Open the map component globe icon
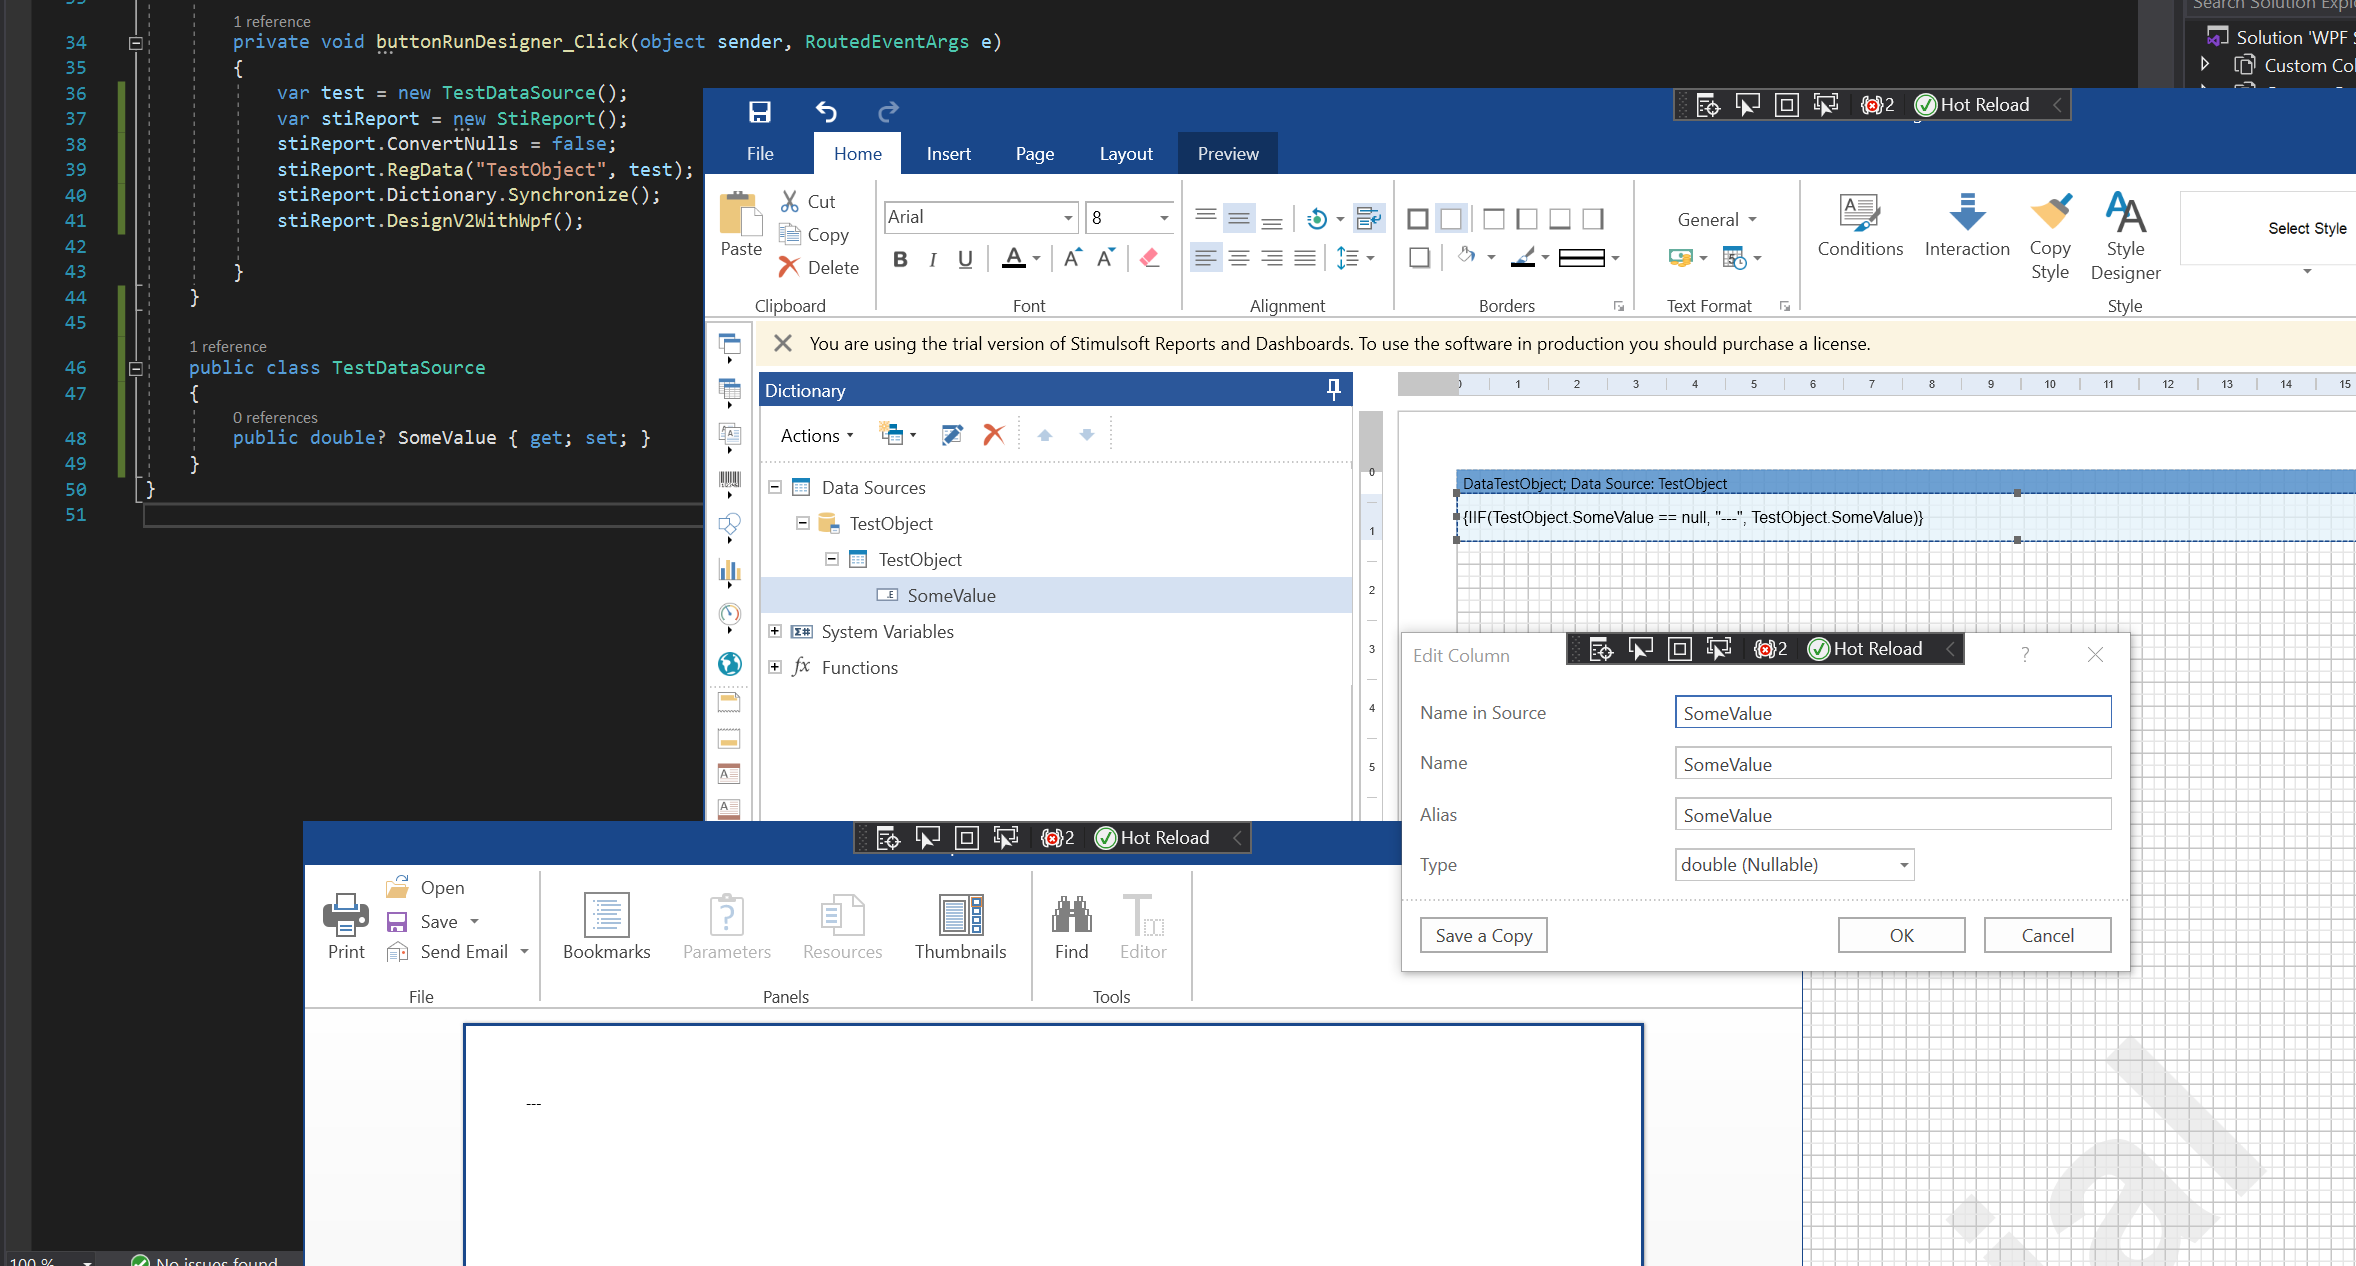This screenshot has height=1266, width=2356. pos(729,664)
